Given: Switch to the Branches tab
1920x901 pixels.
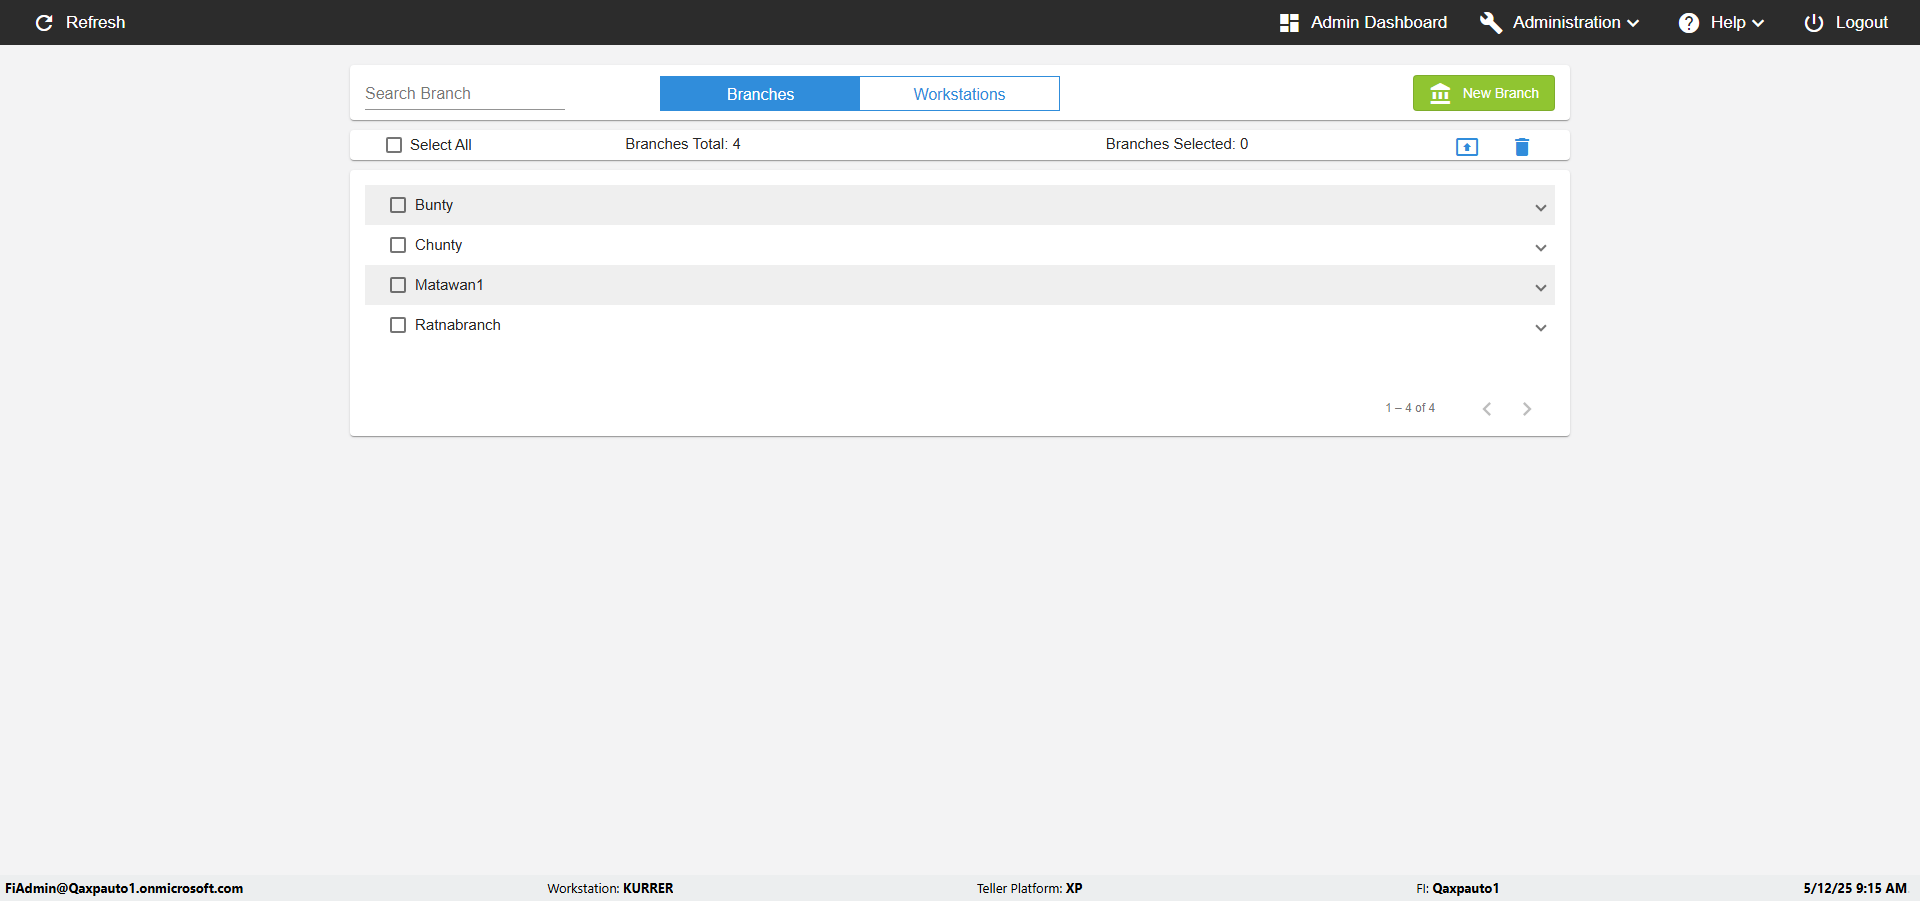Looking at the screenshot, I should (760, 94).
